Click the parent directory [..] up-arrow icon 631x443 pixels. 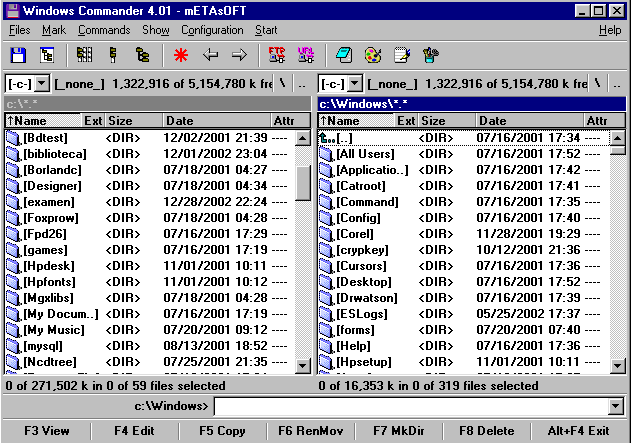(327, 138)
